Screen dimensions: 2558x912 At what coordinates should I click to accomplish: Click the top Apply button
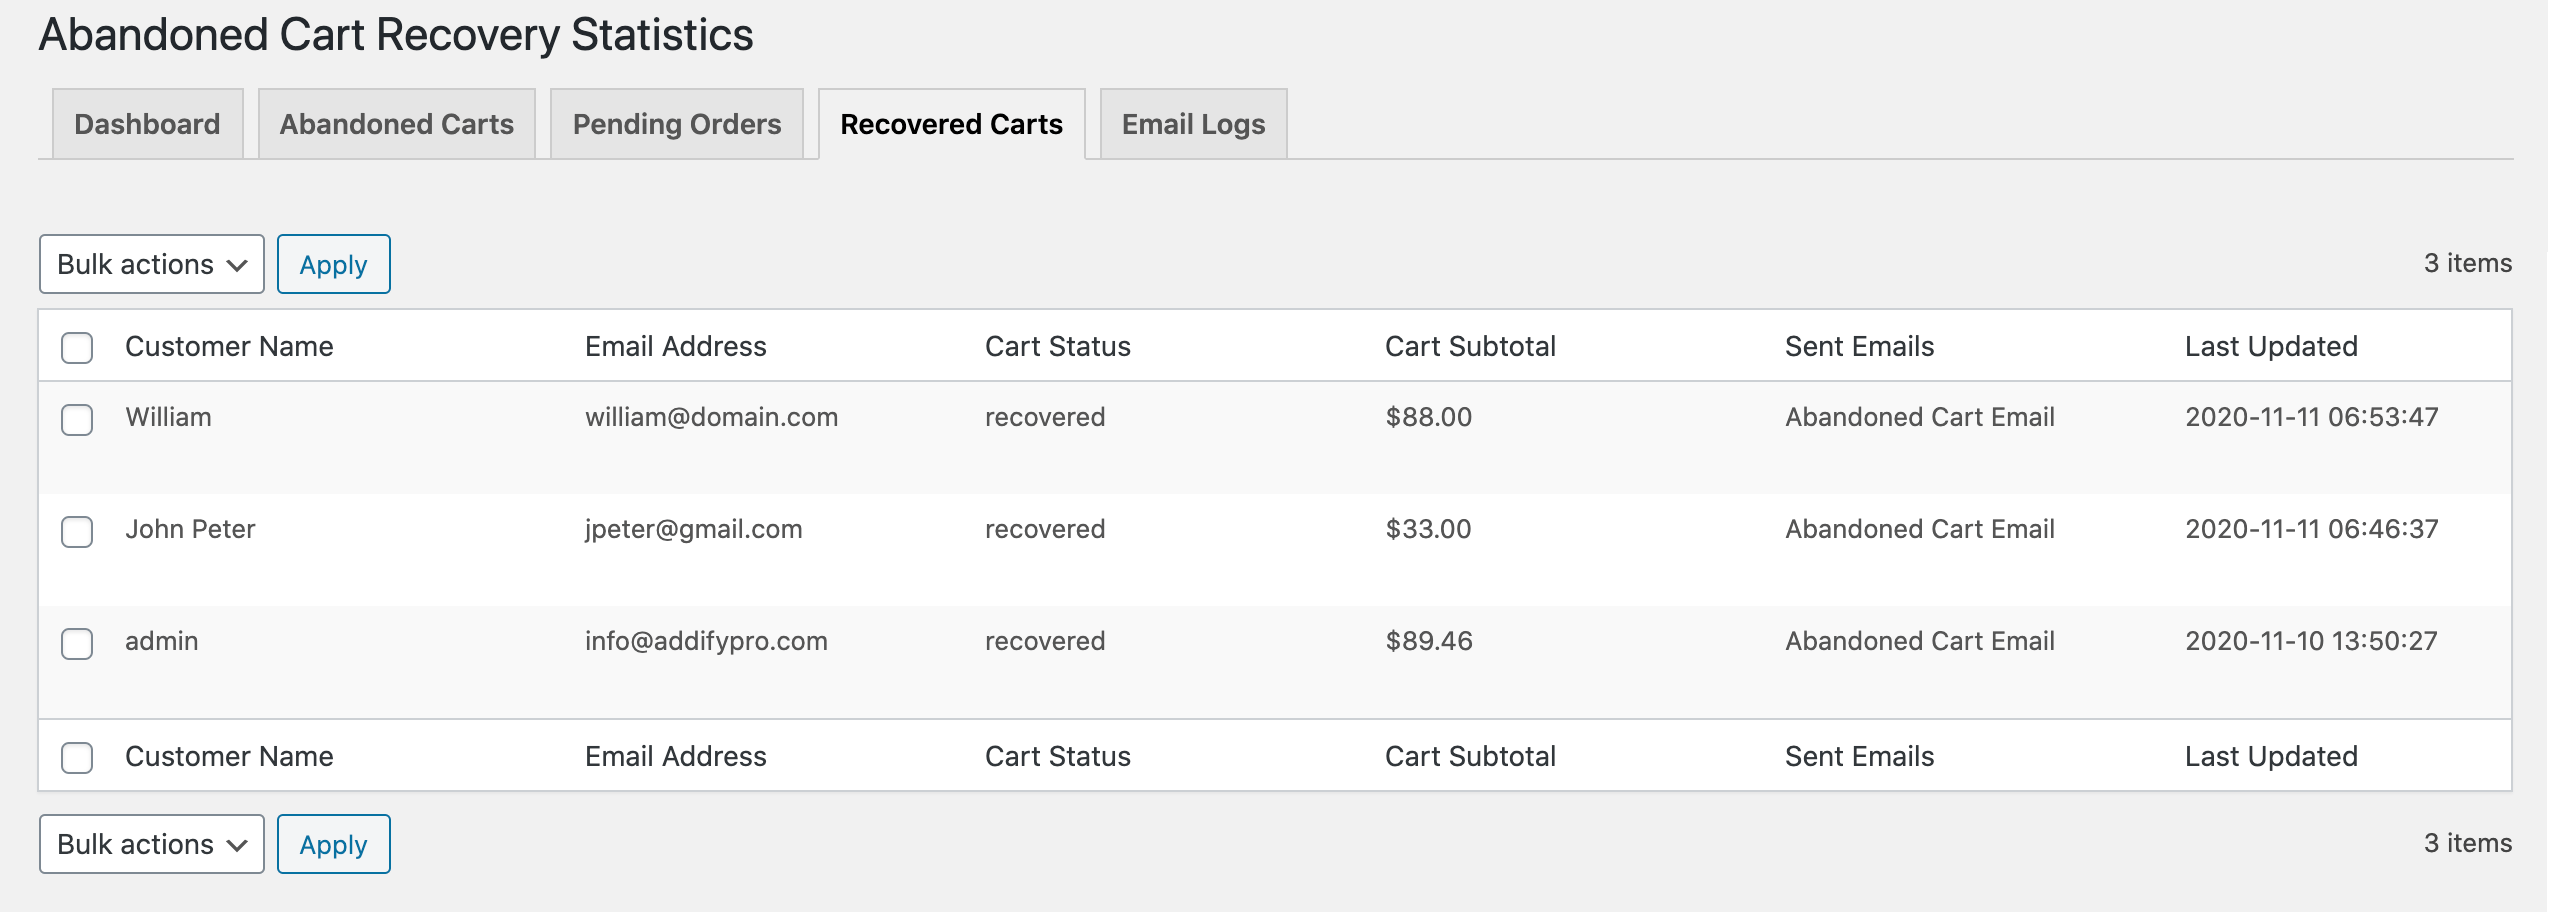333,264
